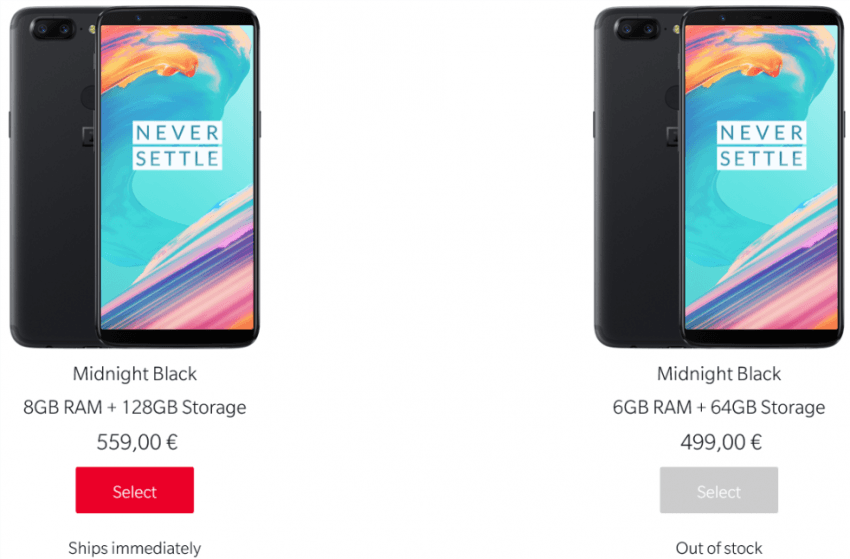This screenshot has width=850, height=559.
Task: Click the 6GB RAM + 64GB Storage label
Action: [719, 407]
